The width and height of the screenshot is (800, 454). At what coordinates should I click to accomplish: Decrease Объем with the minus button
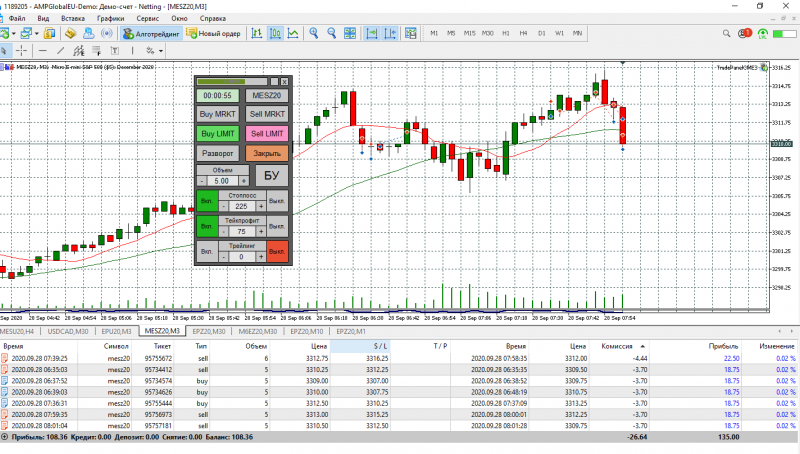pos(202,181)
